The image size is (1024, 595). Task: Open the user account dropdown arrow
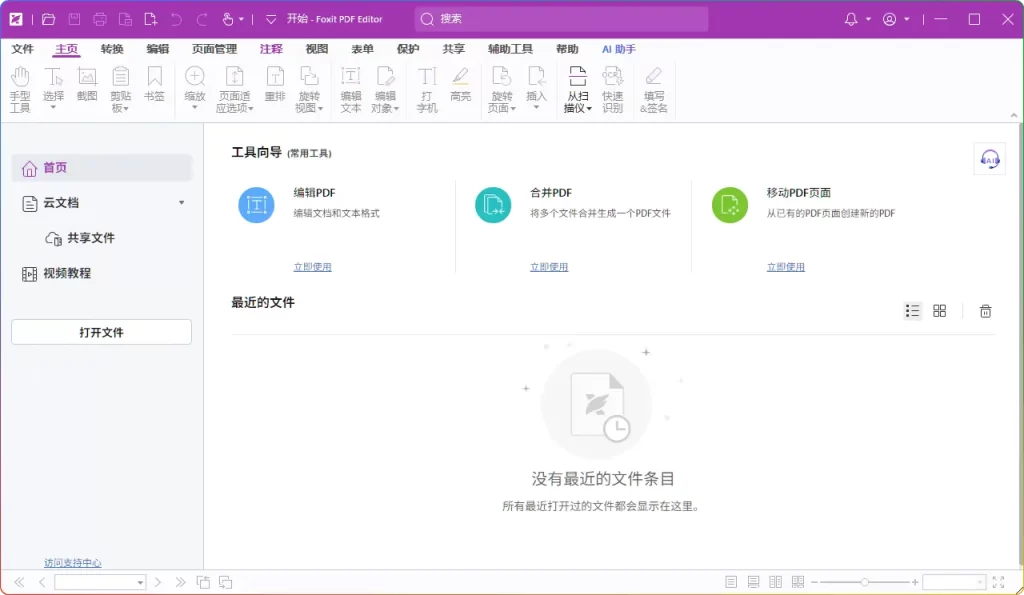907,20
